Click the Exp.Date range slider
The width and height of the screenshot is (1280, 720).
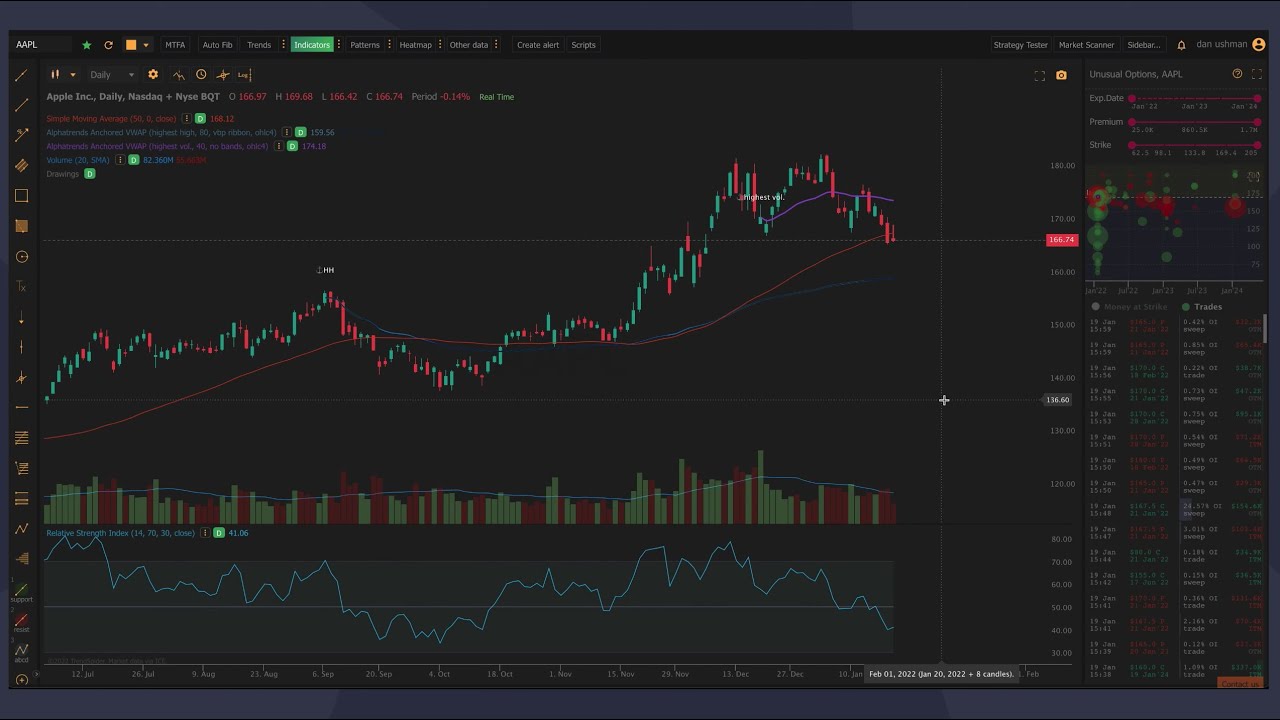pyautogui.click(x=1195, y=99)
